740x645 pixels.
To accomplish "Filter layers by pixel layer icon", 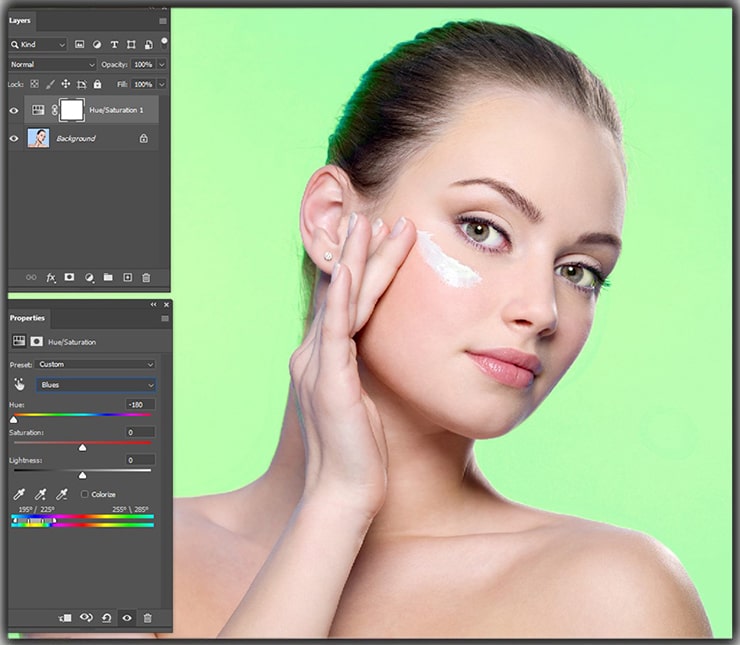I will pyautogui.click(x=80, y=44).
